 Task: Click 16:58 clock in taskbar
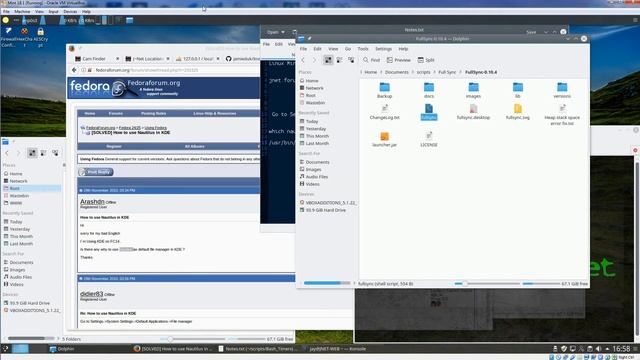pyautogui.click(x=621, y=349)
